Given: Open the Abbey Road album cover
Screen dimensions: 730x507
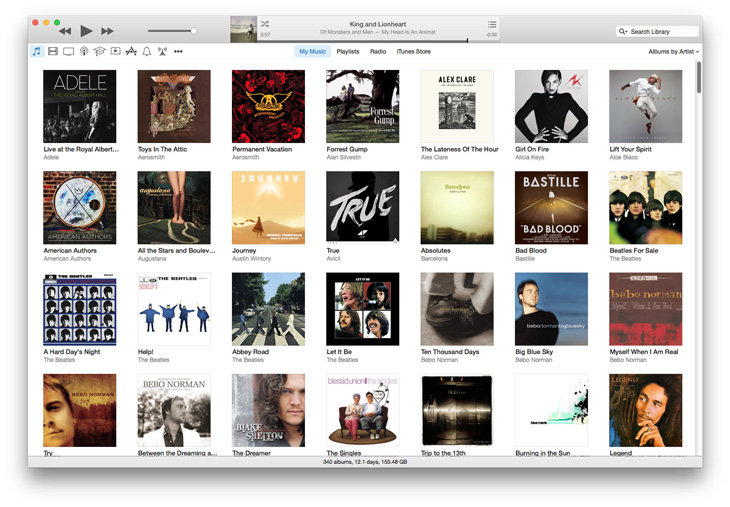Looking at the screenshot, I should coord(269,309).
